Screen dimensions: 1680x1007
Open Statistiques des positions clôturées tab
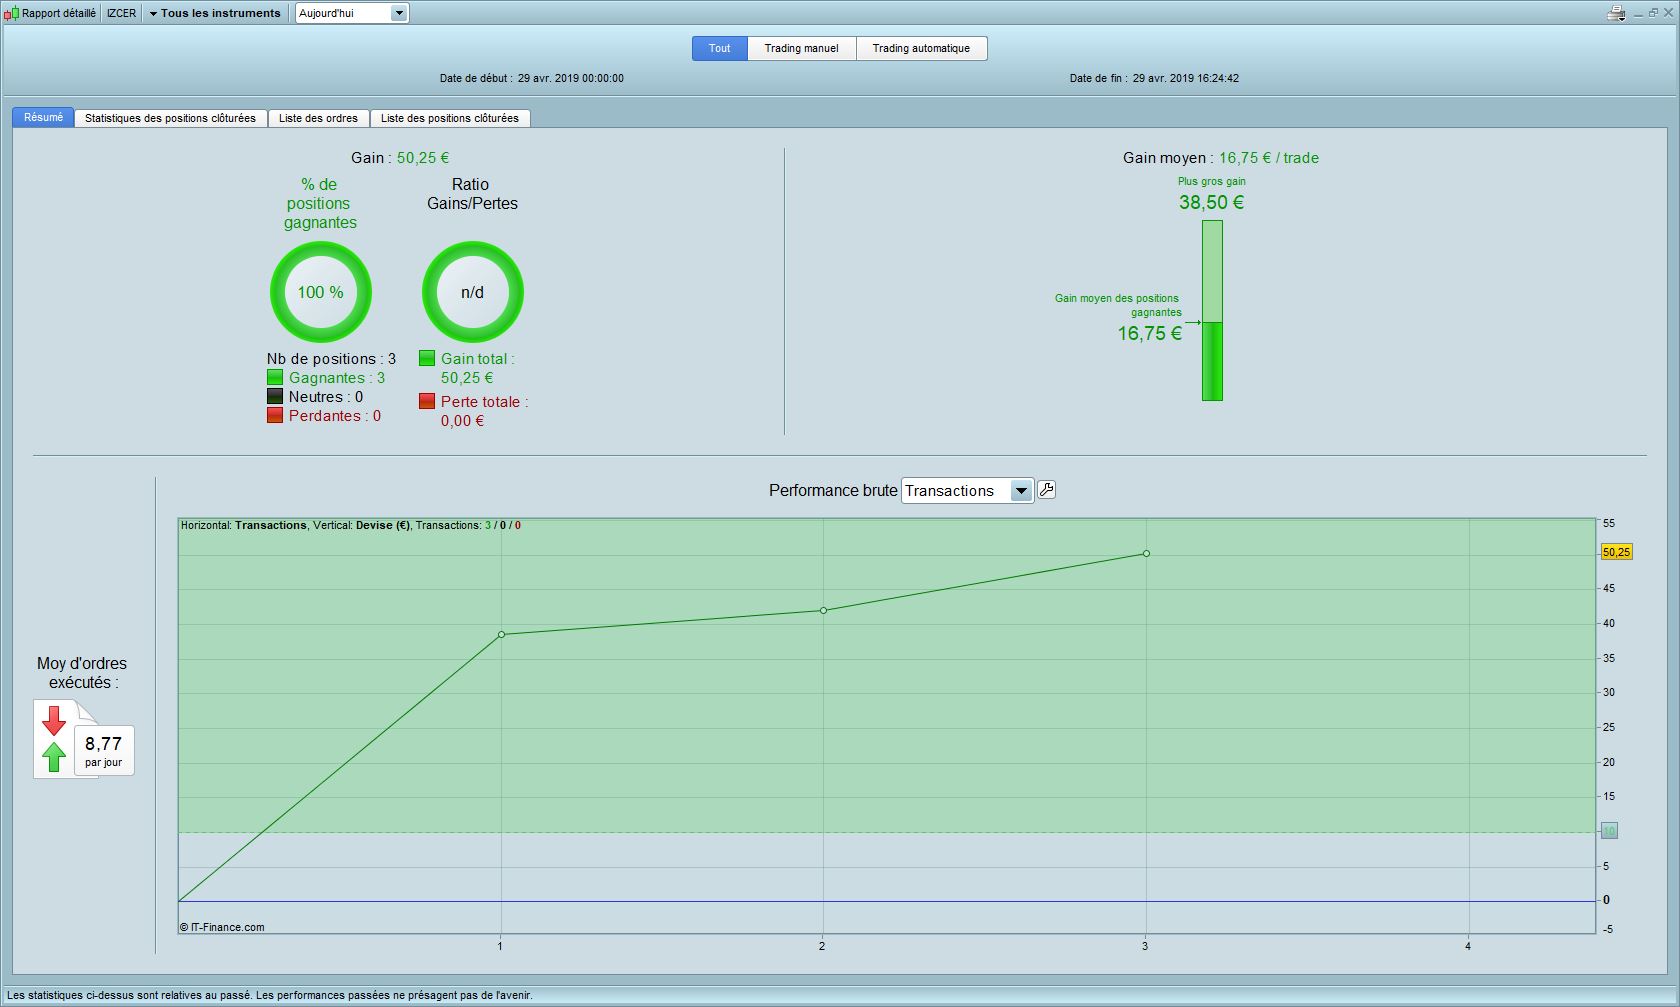170,118
